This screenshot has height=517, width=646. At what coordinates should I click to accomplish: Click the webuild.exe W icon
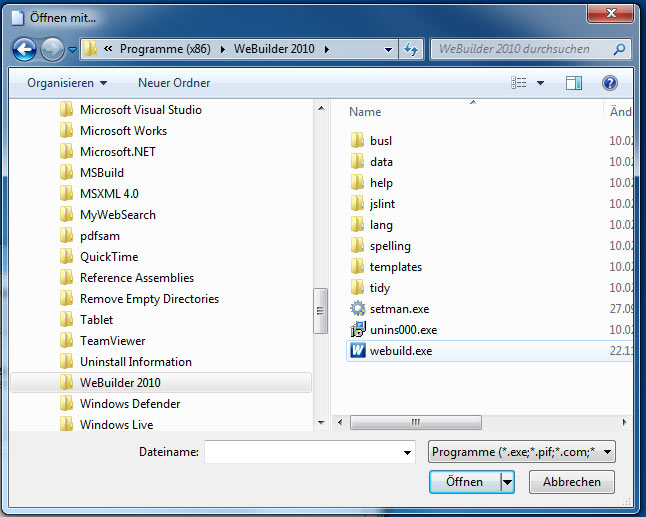358,351
